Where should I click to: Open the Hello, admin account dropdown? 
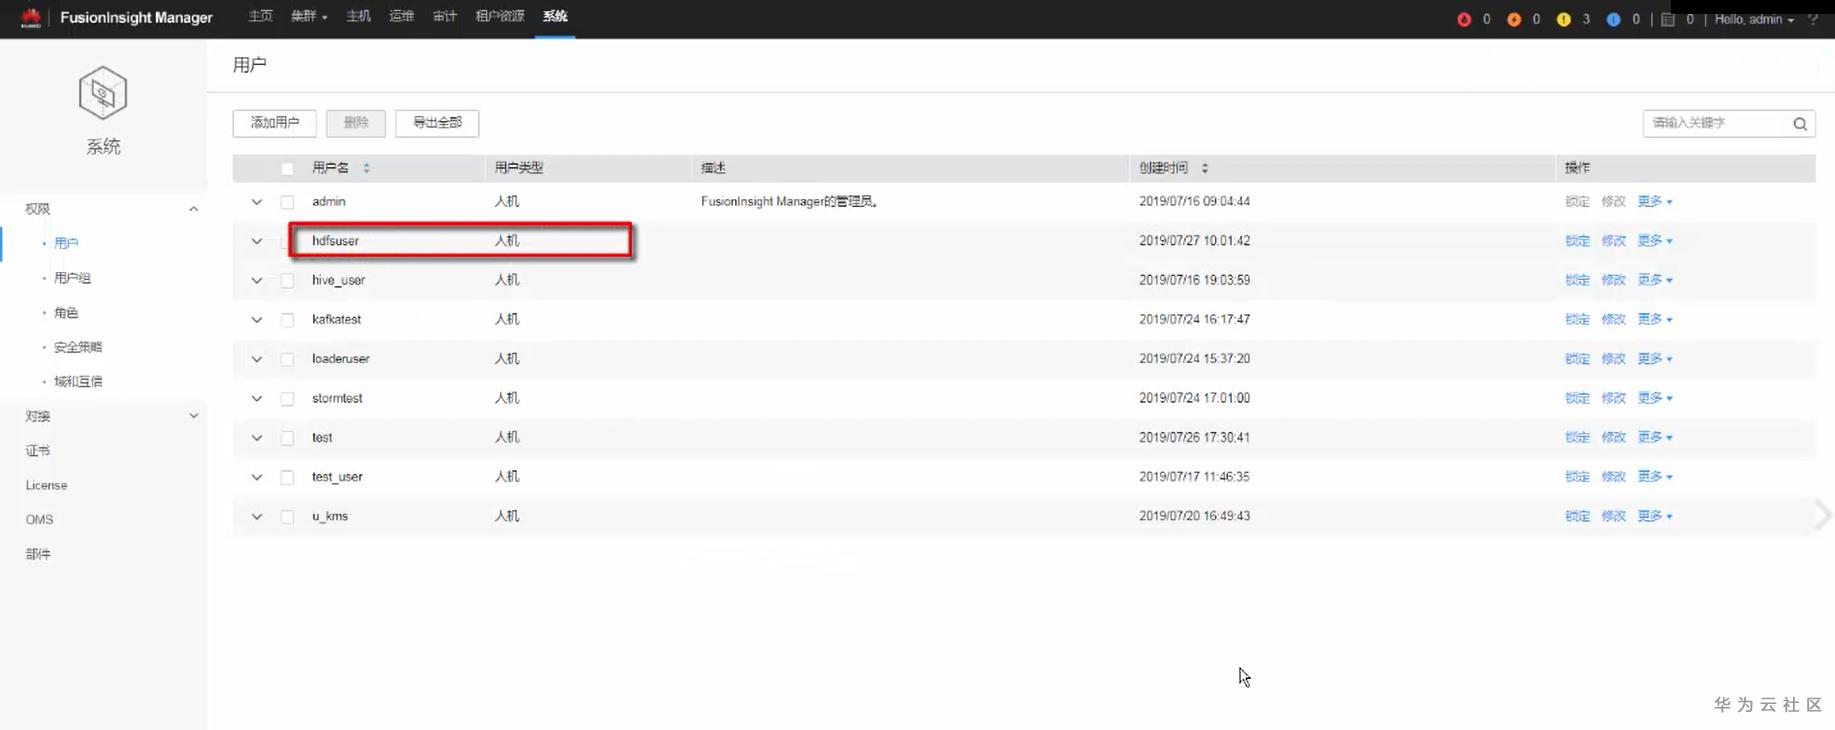(x=1754, y=19)
